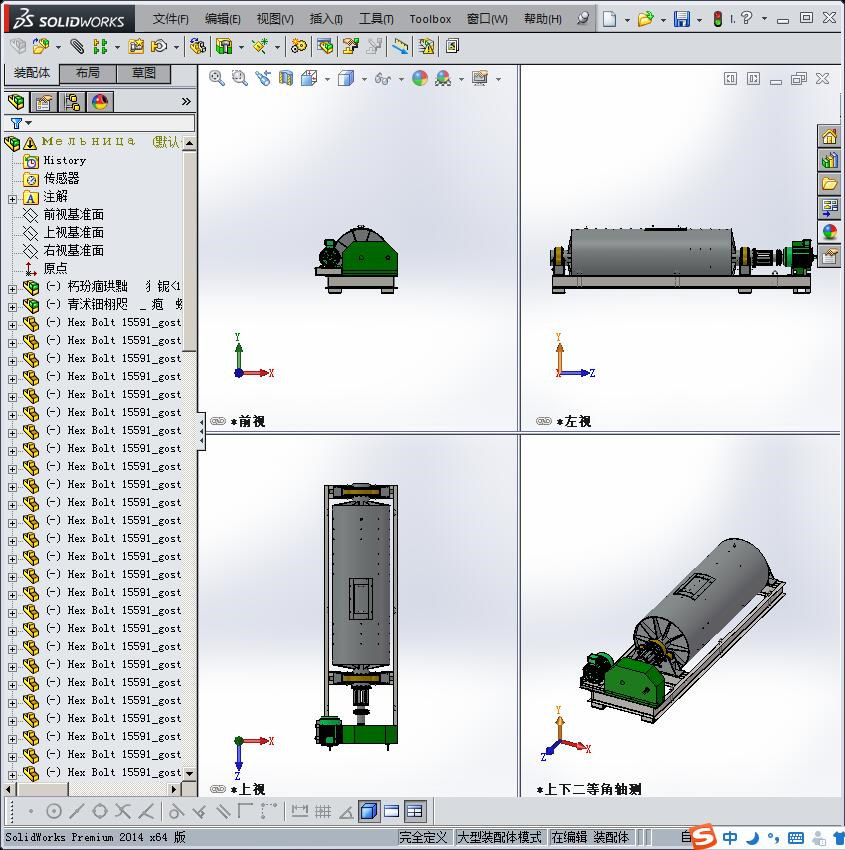Viewport: 845px width, 850px height.
Task: Click the paperclip Mate icon in toolbar
Action: tap(77, 47)
